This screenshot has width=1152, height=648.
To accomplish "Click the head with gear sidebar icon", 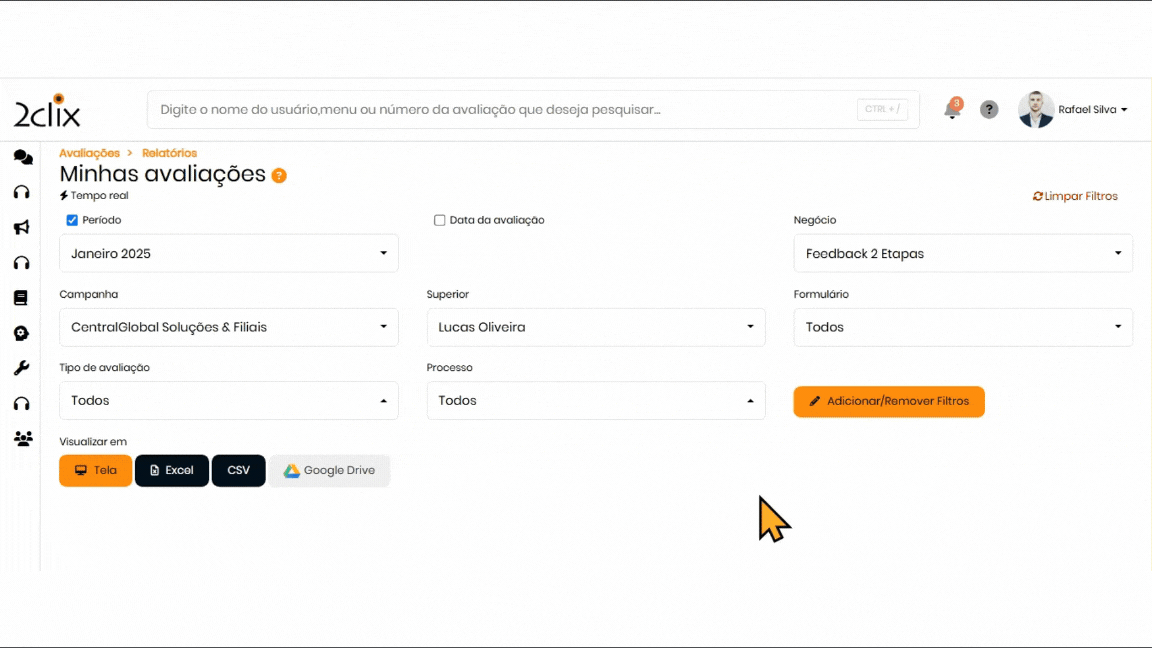I will click(21, 333).
